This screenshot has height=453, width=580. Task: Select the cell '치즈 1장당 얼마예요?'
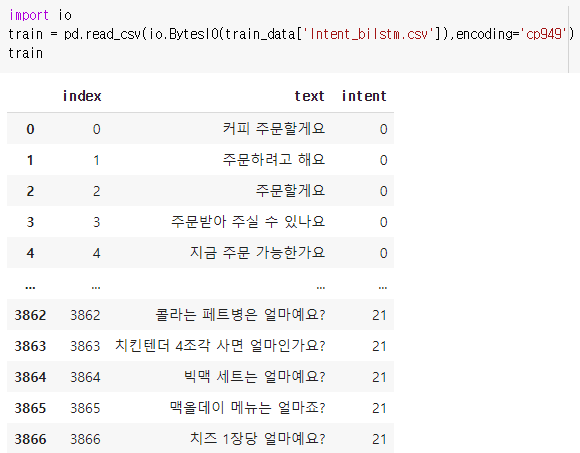257,439
